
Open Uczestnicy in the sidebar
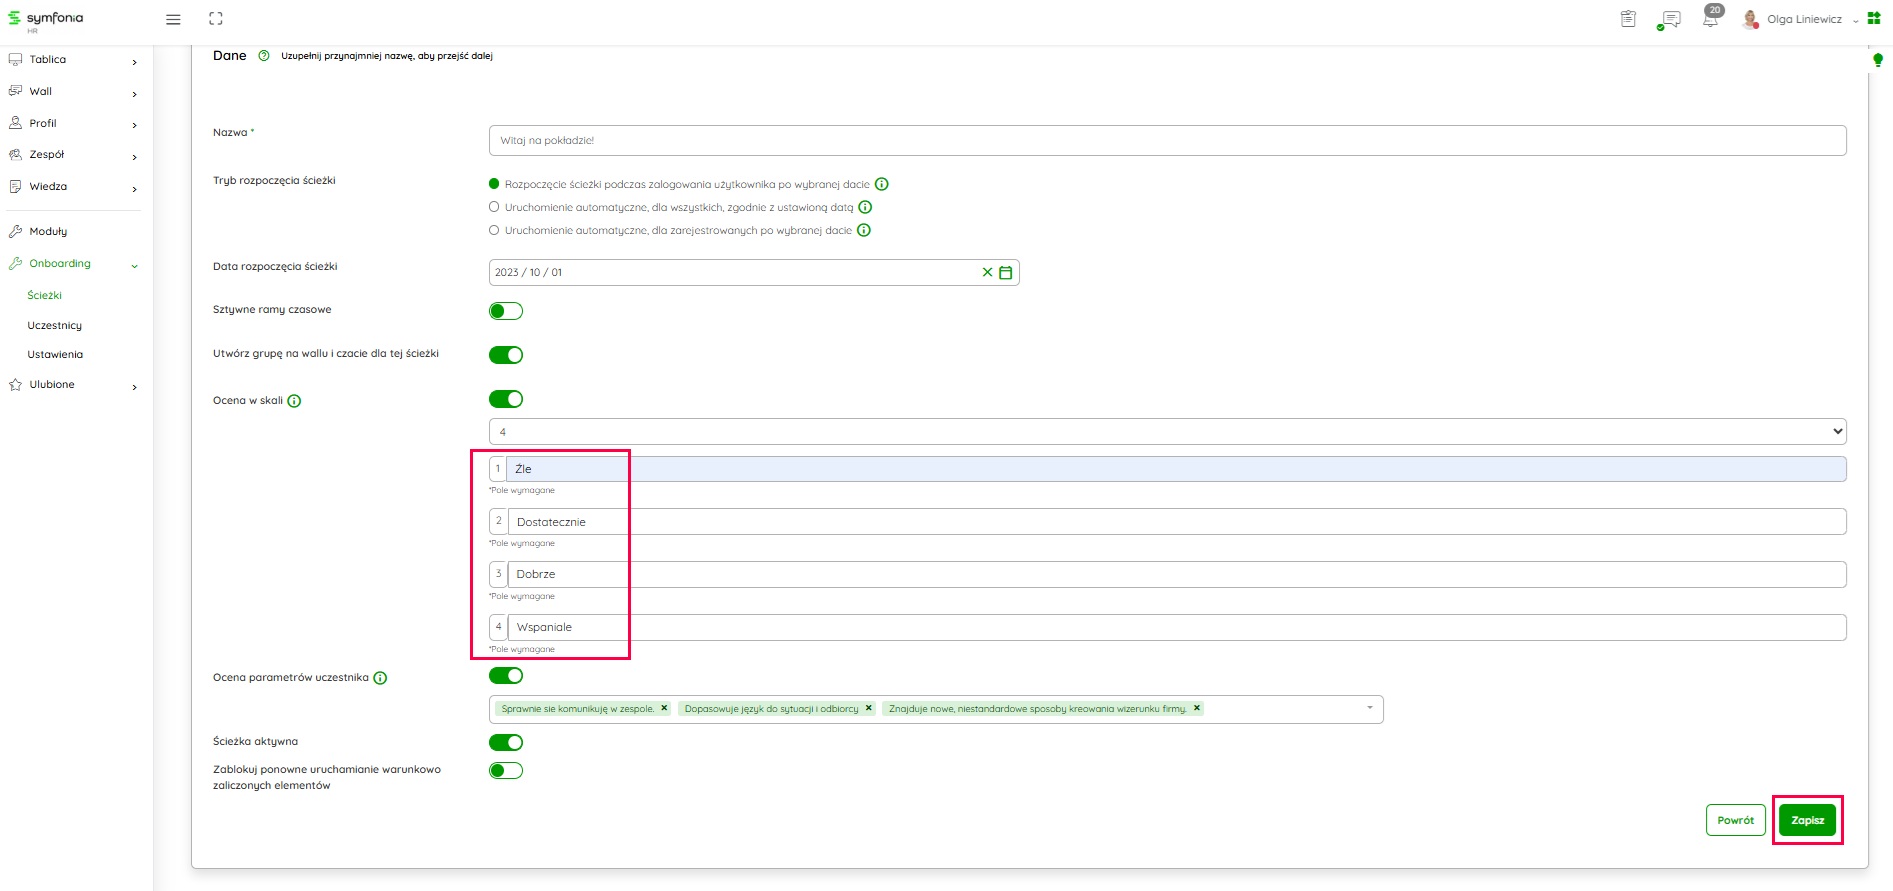[x=55, y=325]
